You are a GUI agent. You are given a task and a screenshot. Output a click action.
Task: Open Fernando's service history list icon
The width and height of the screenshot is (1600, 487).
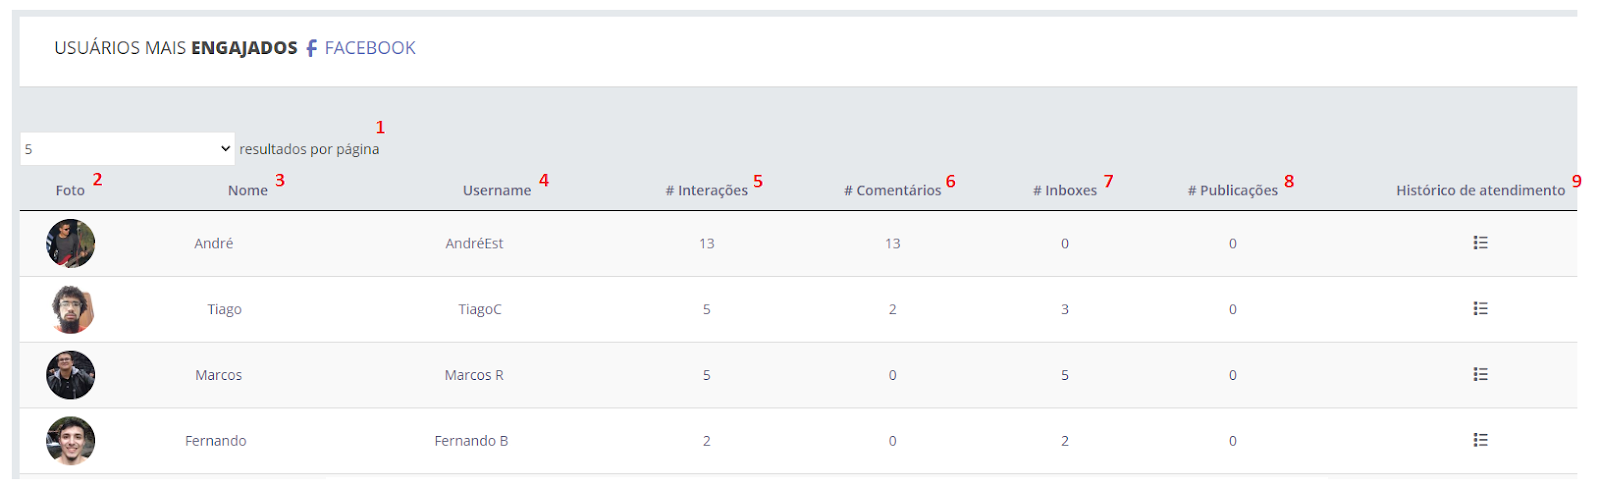[1480, 440]
